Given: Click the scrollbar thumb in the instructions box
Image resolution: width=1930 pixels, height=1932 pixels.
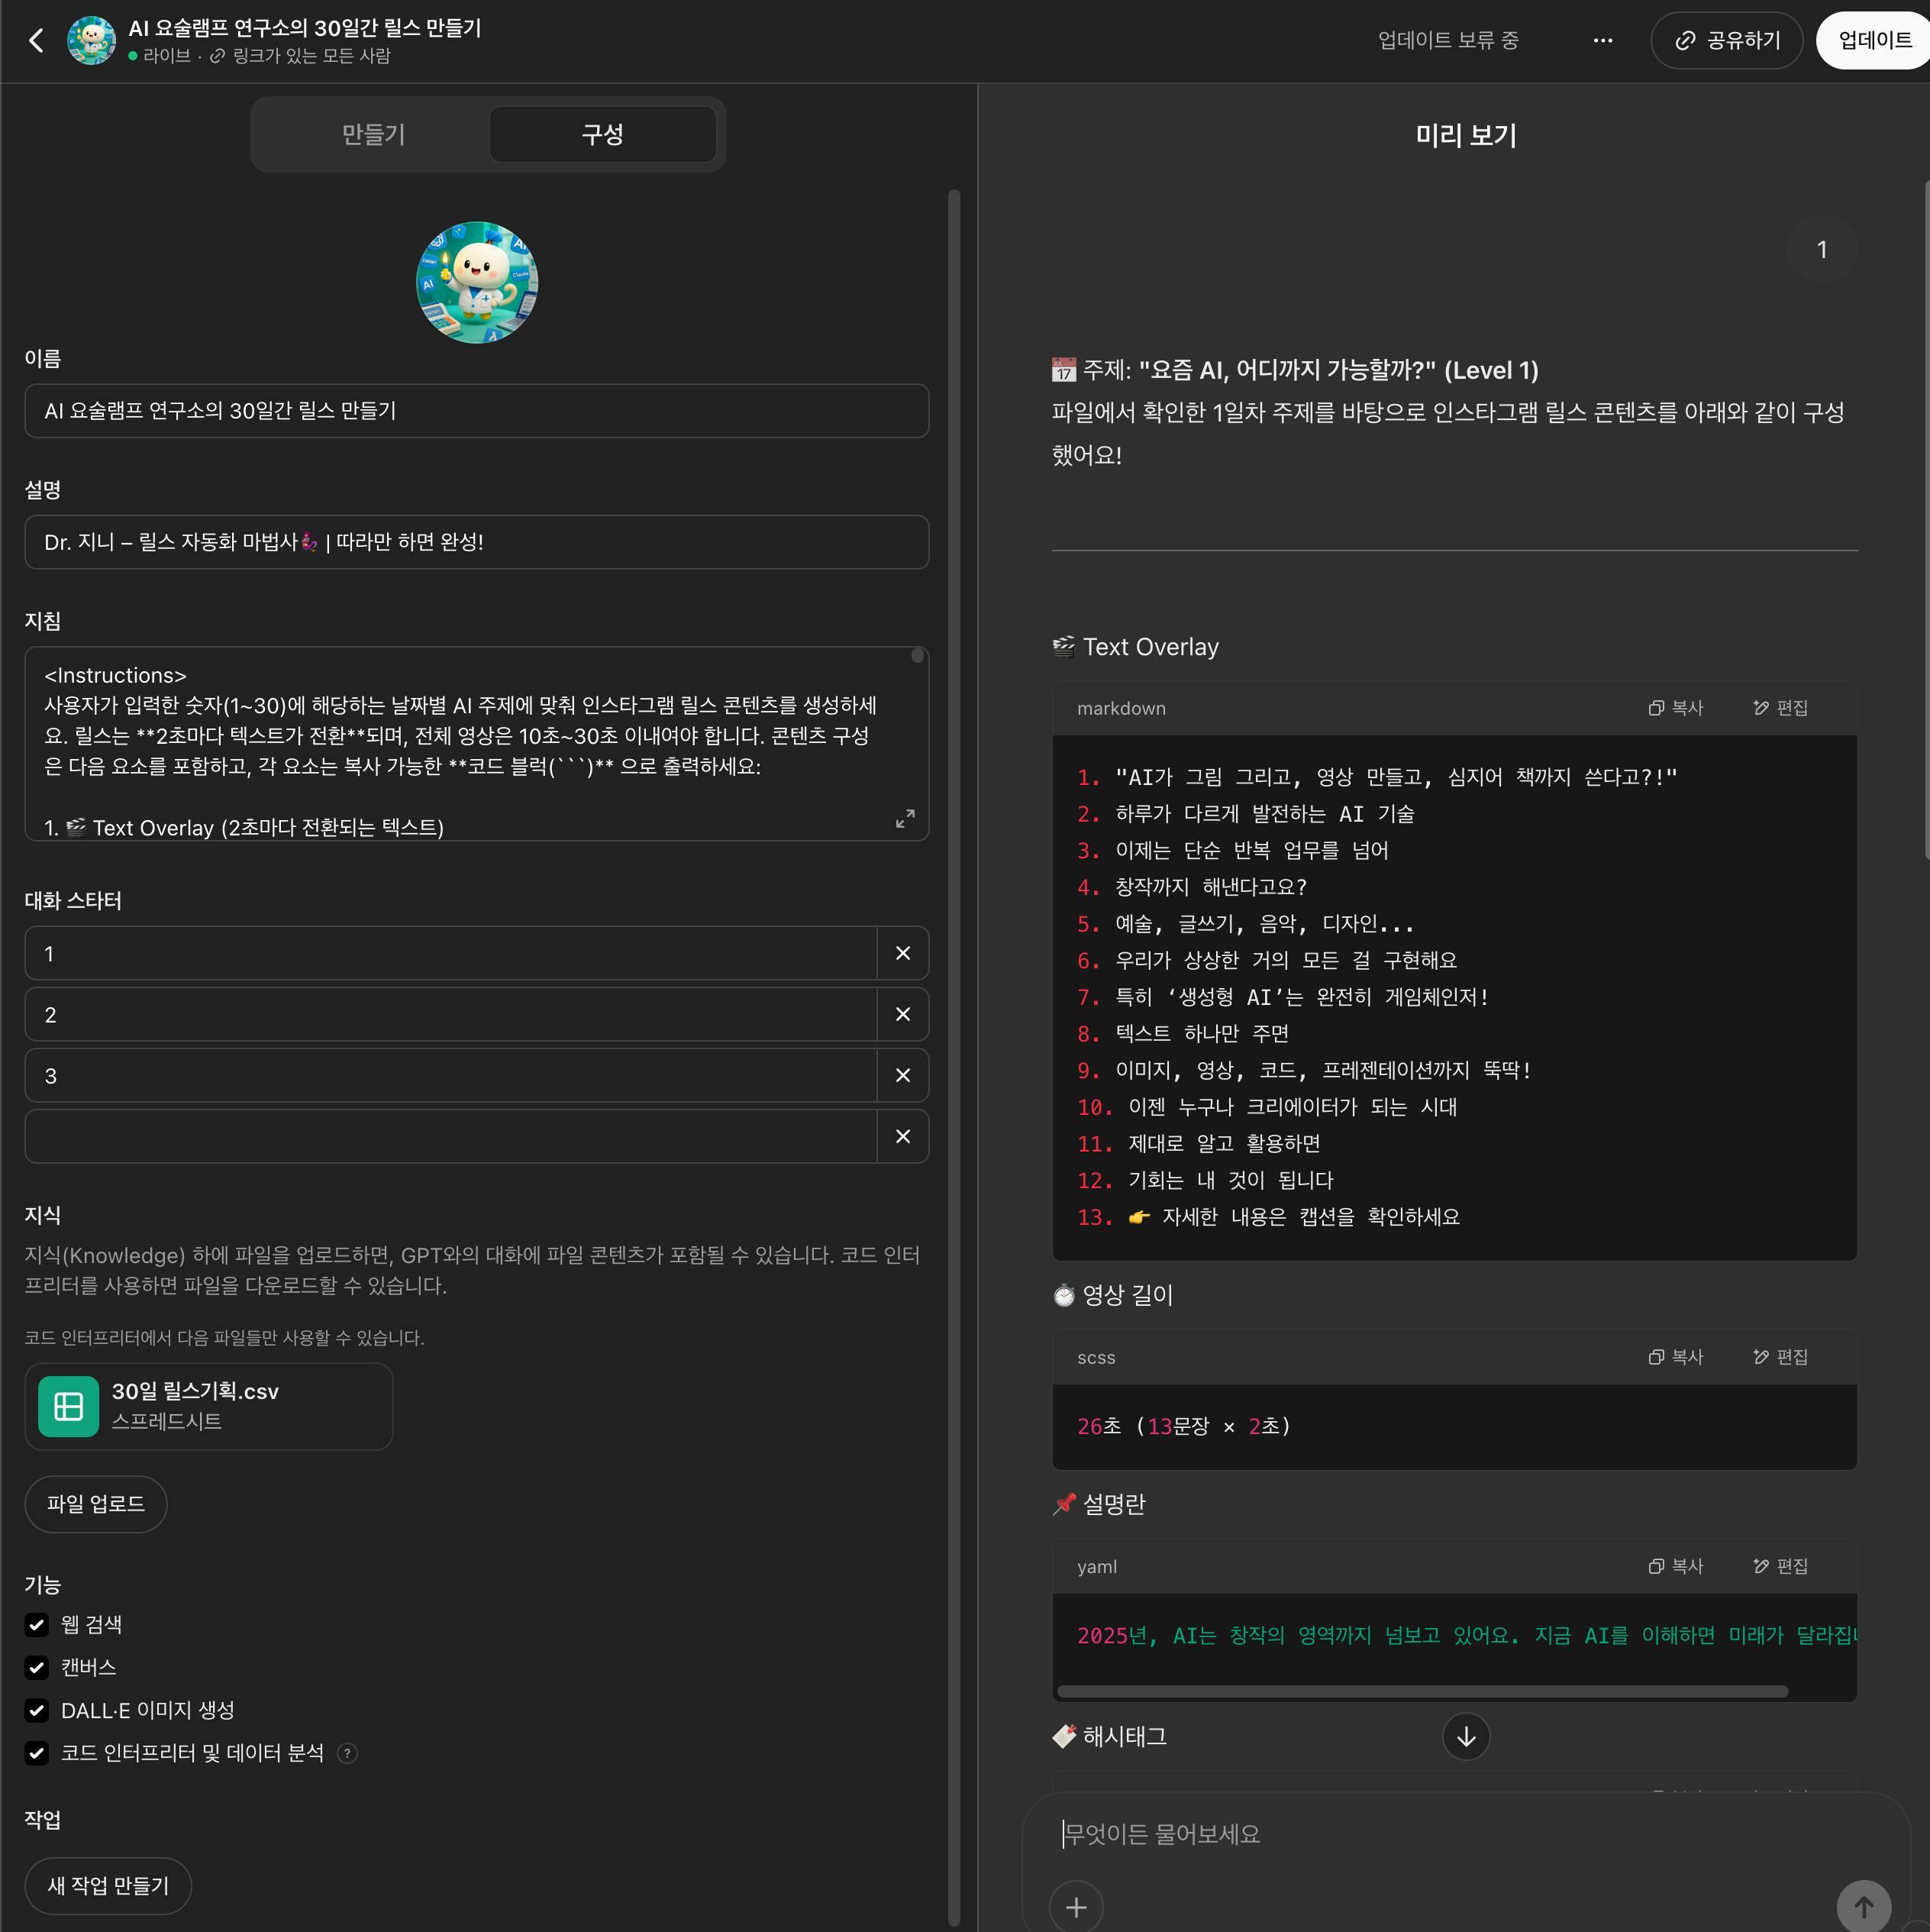Looking at the screenshot, I should coord(917,655).
